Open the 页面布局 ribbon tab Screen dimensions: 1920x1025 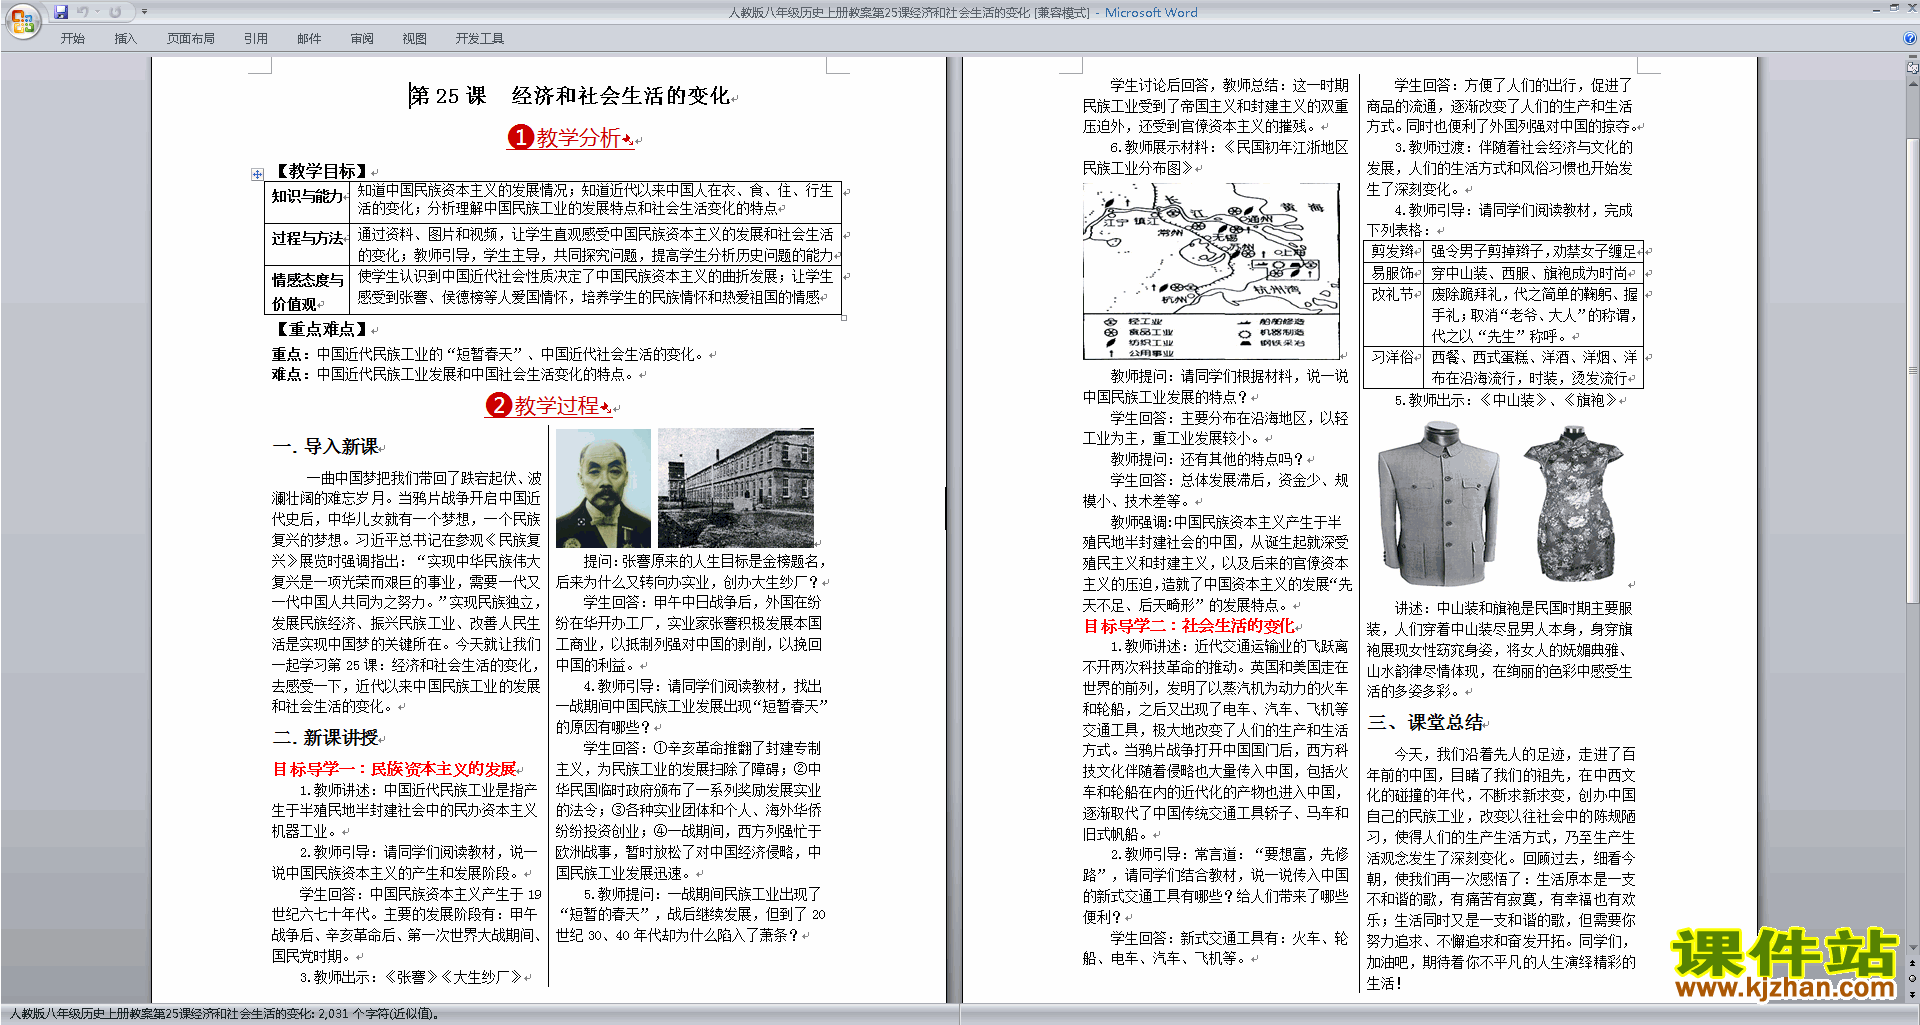[x=191, y=39]
